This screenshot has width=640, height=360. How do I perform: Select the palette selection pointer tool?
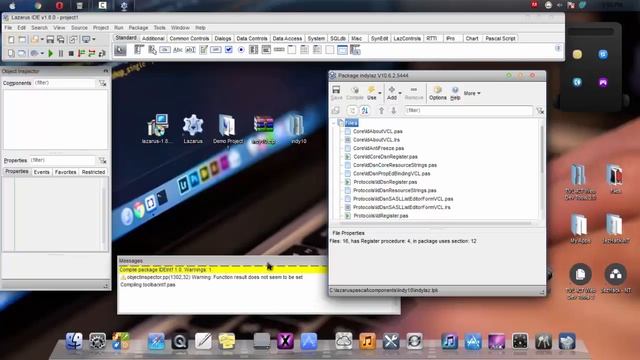pyautogui.click(x=120, y=50)
